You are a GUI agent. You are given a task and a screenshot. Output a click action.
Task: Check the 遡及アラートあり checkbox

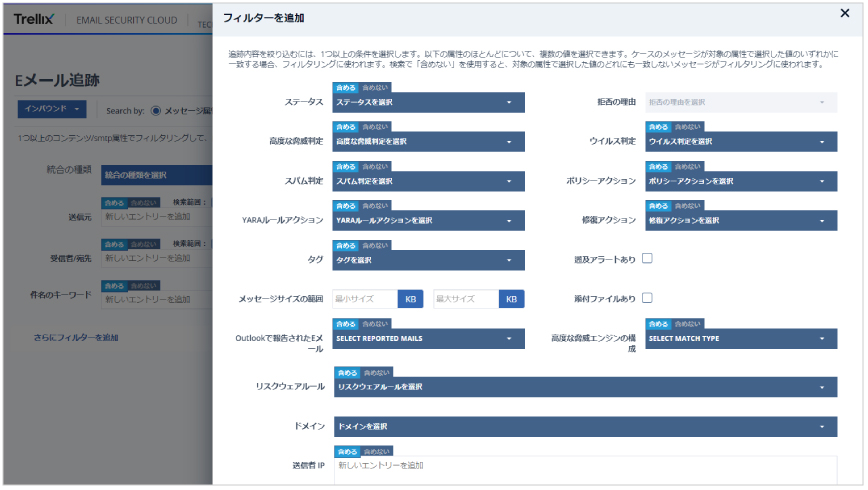(647, 258)
